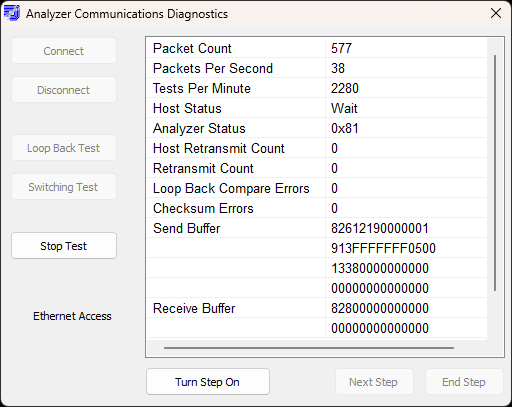Select the Analyzer Status row

click(317, 128)
